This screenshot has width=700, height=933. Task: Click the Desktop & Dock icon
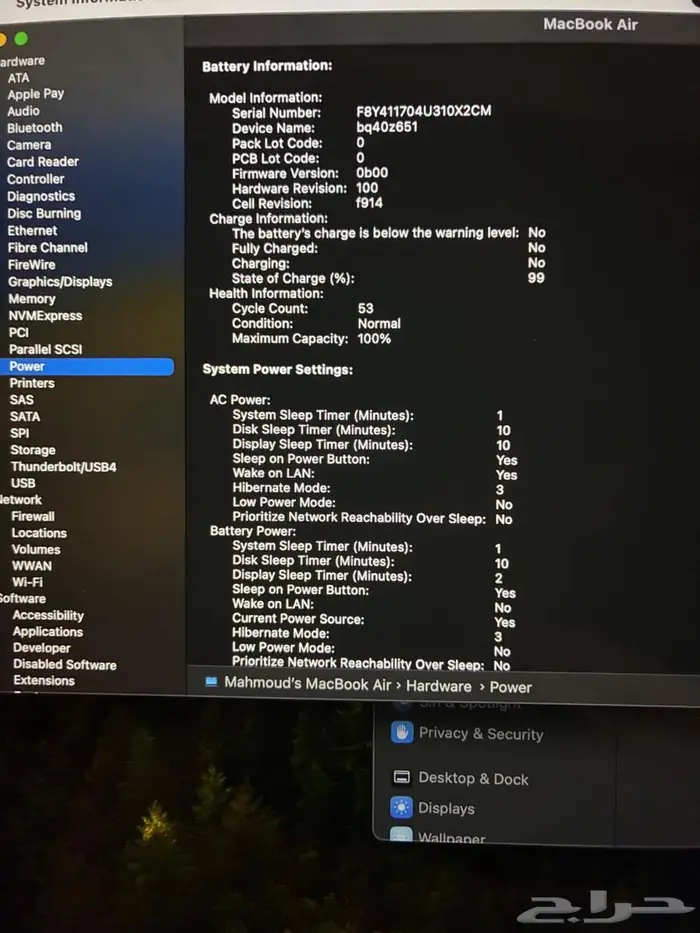coord(402,777)
